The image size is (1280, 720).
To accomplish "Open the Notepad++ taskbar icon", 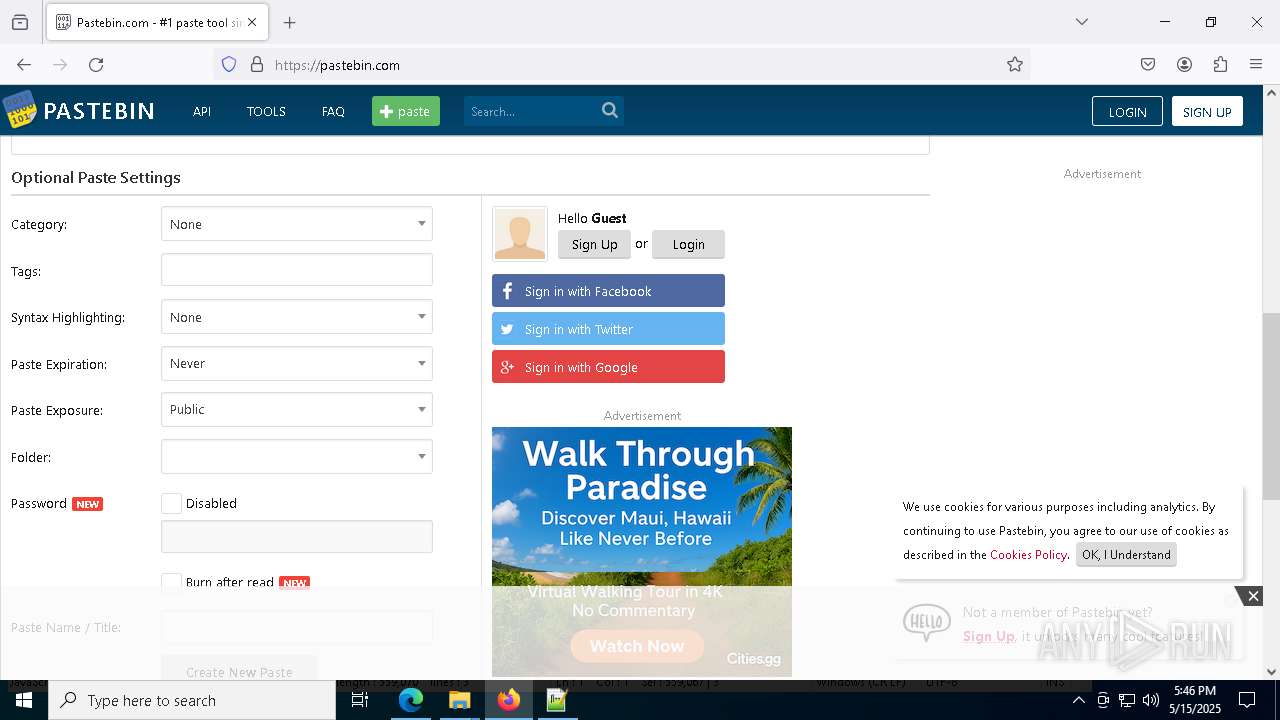I will pos(557,700).
